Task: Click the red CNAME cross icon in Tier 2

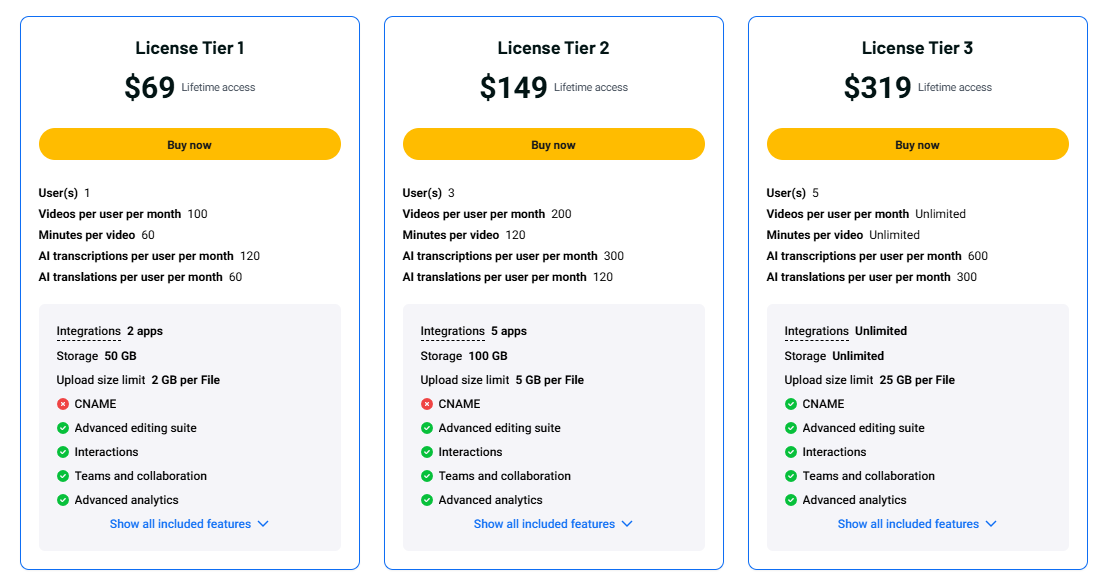Action: [x=427, y=404]
